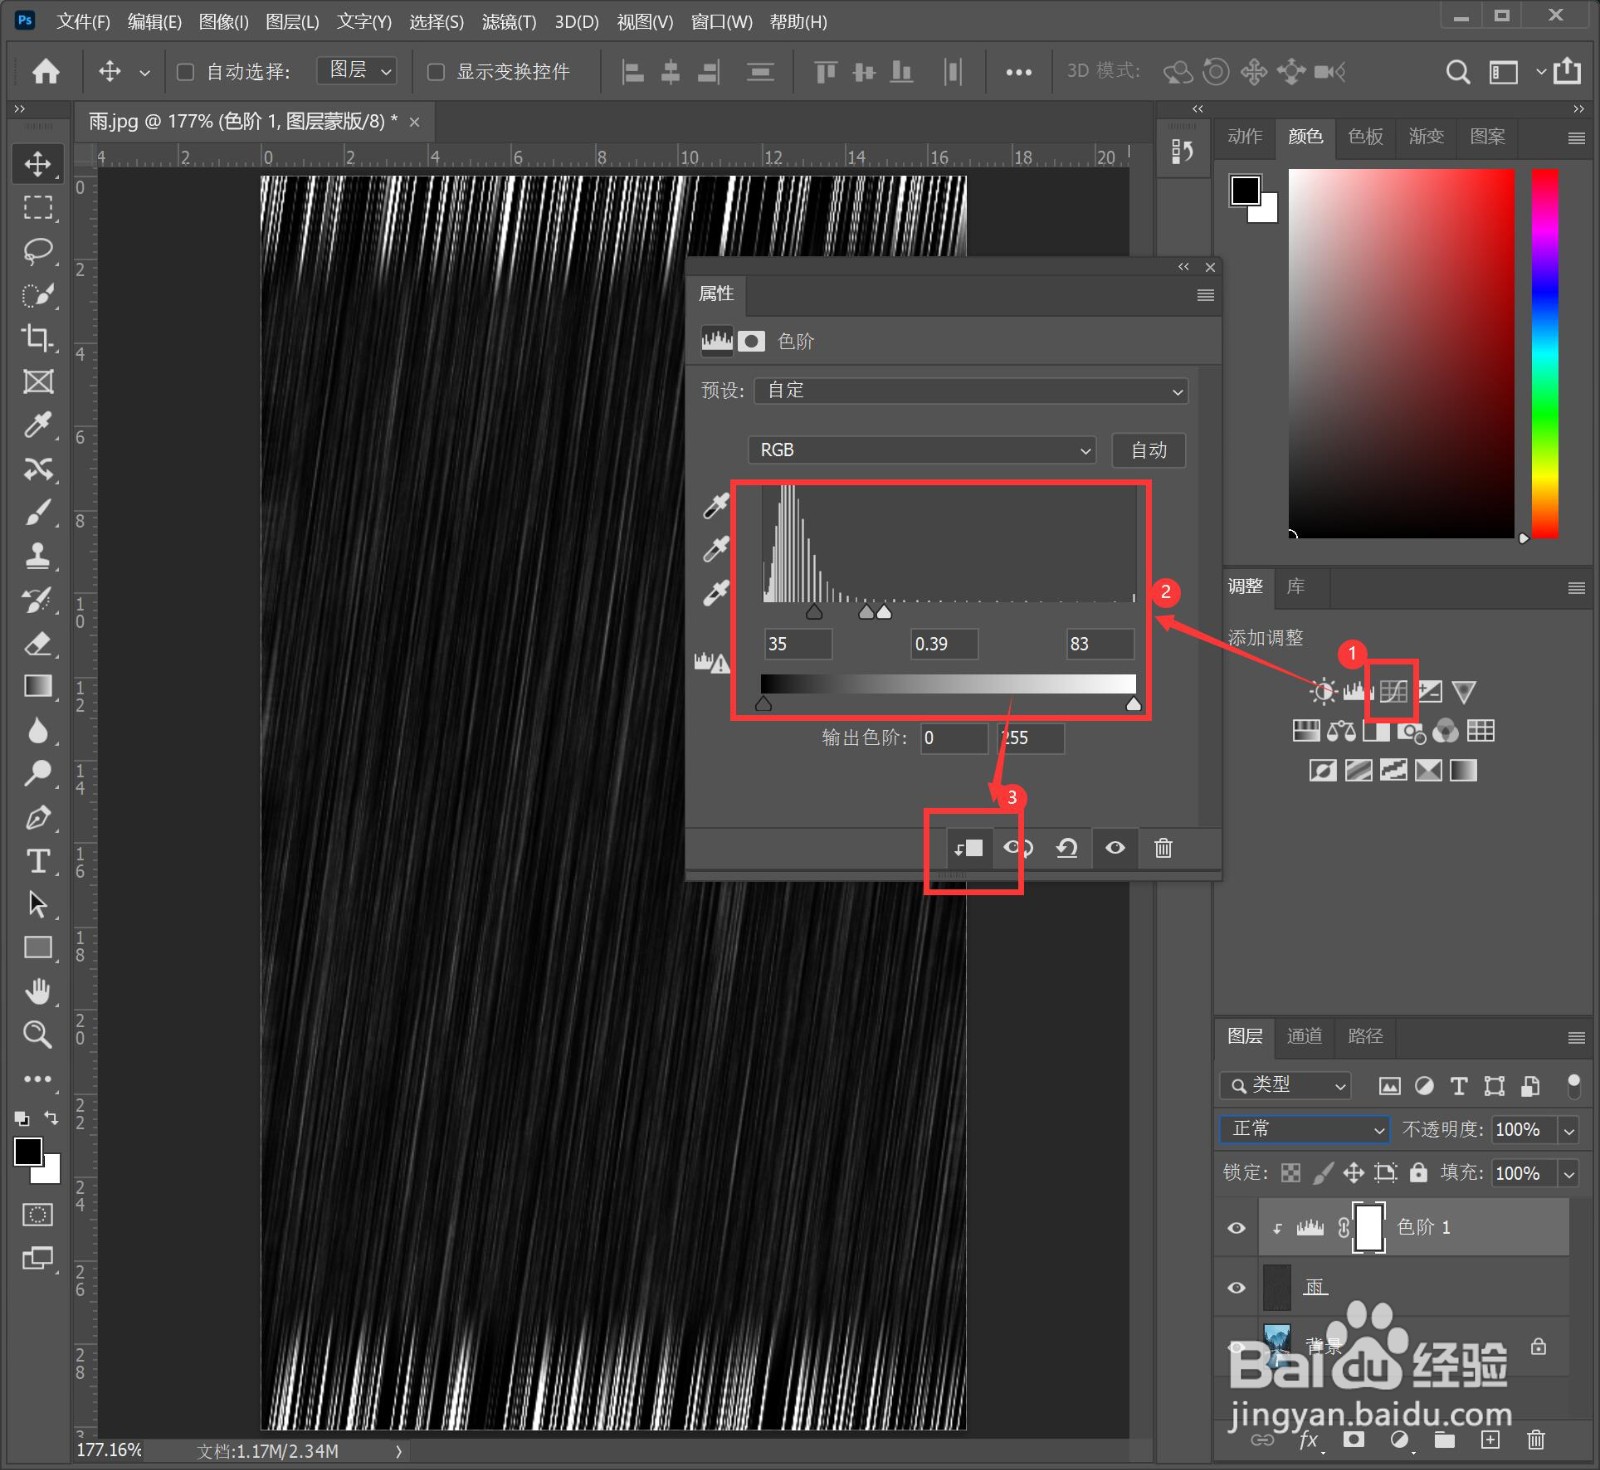Expand the opacity slider dropdown arrow
The height and width of the screenshot is (1470, 1600).
[x=1569, y=1130]
